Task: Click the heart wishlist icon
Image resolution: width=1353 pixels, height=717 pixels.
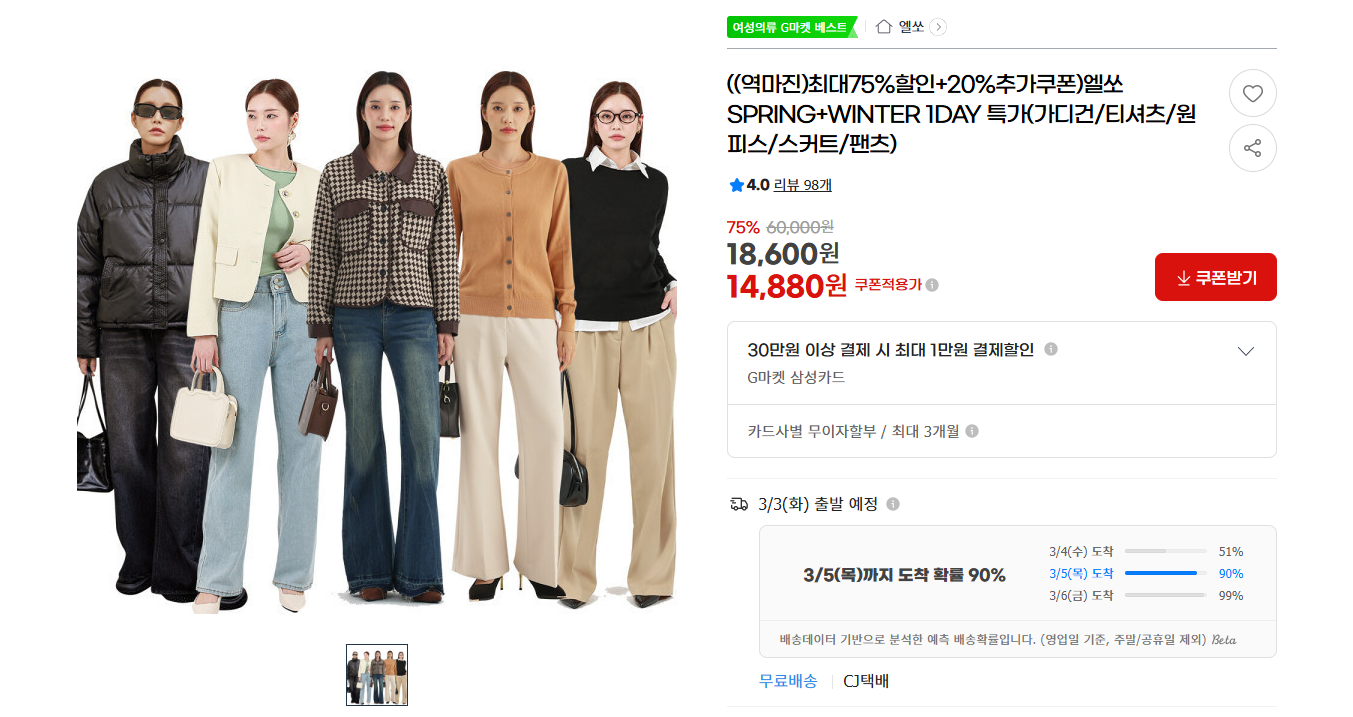Action: click(x=1252, y=94)
